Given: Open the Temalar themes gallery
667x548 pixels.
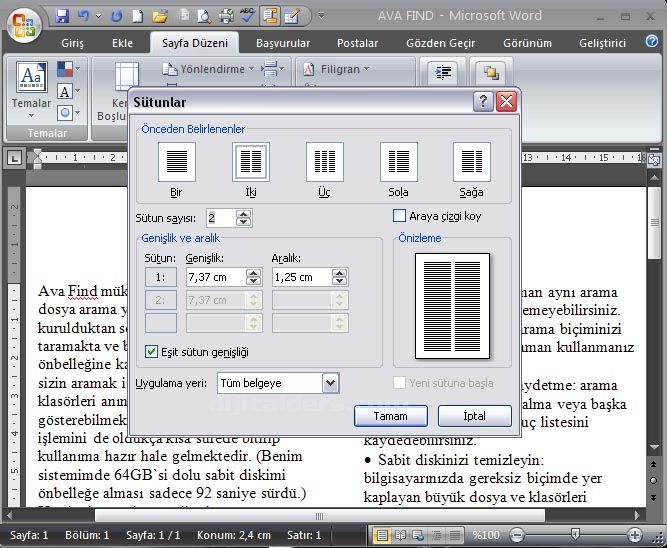Looking at the screenshot, I should pos(31,90).
